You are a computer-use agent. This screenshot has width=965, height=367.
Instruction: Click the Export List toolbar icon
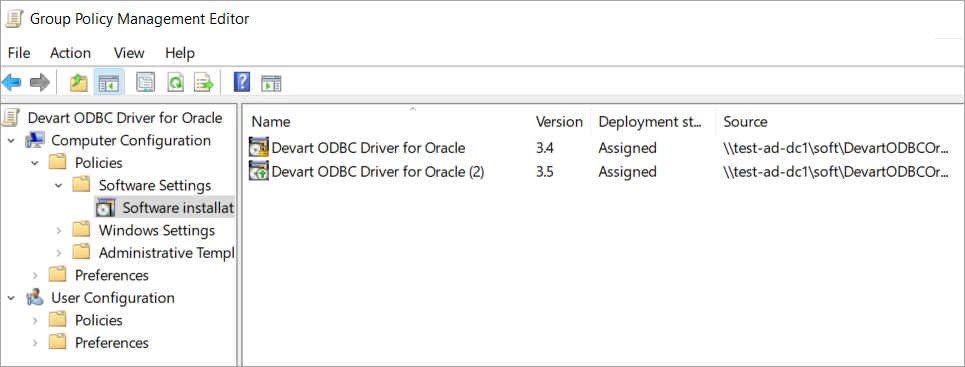[204, 82]
